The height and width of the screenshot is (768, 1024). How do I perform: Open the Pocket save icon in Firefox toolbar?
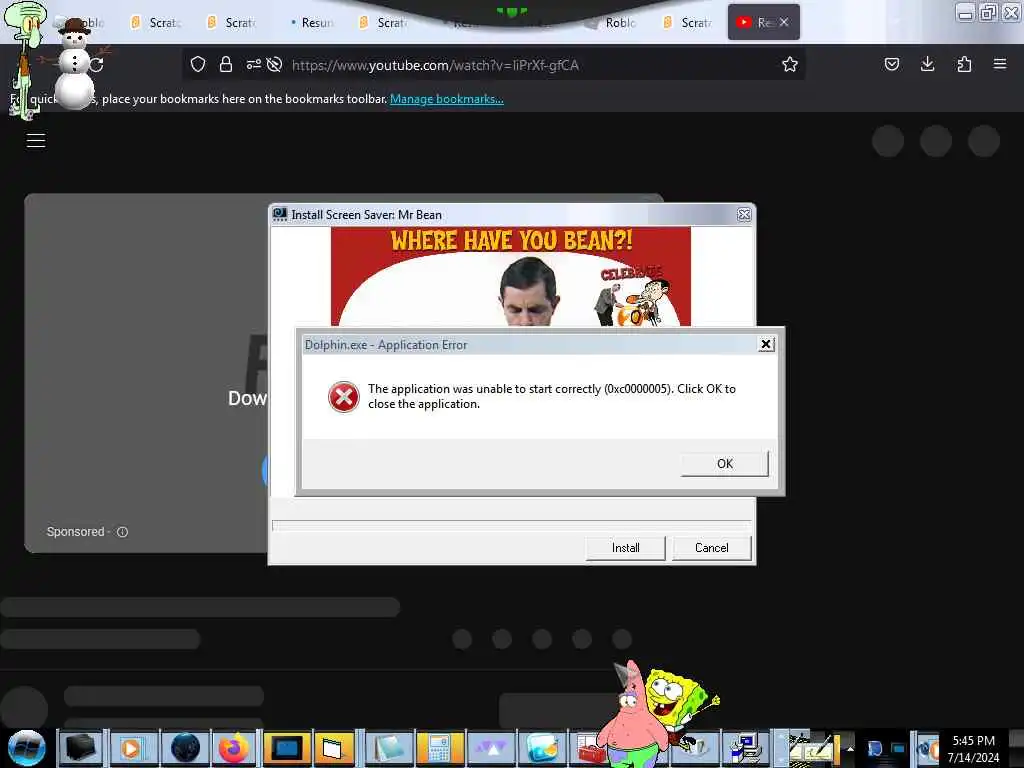click(x=891, y=64)
